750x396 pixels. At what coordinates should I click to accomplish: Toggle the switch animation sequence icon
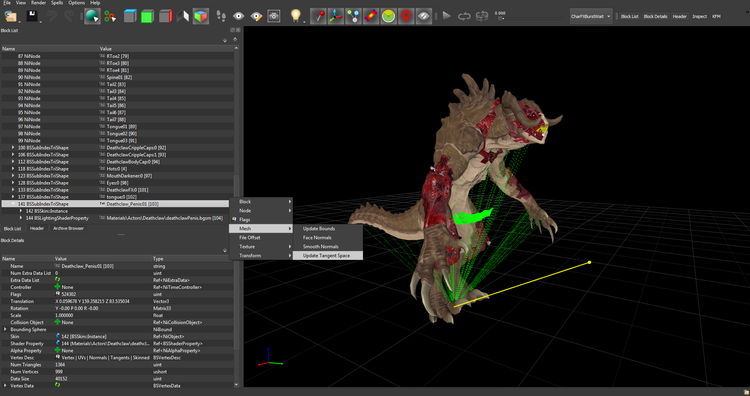click(x=482, y=16)
